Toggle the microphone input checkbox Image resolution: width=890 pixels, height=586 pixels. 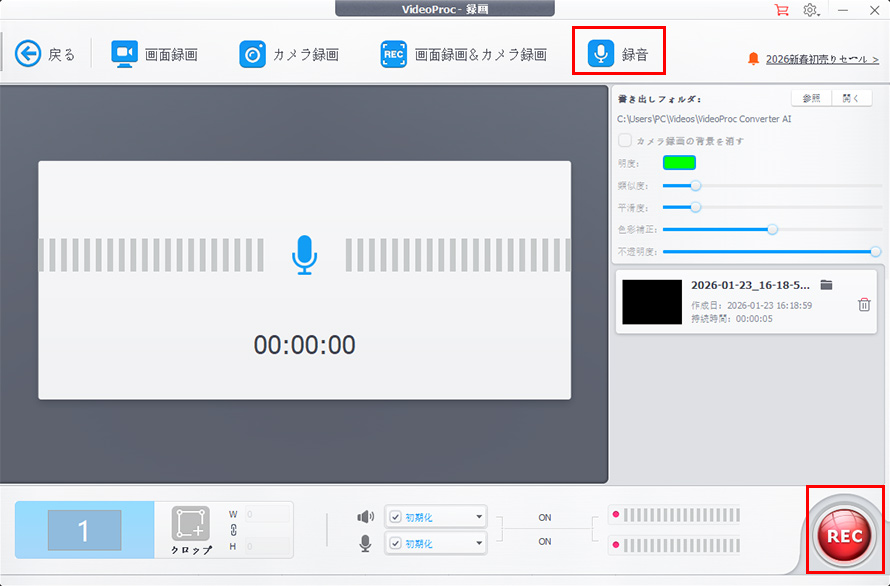(x=396, y=543)
